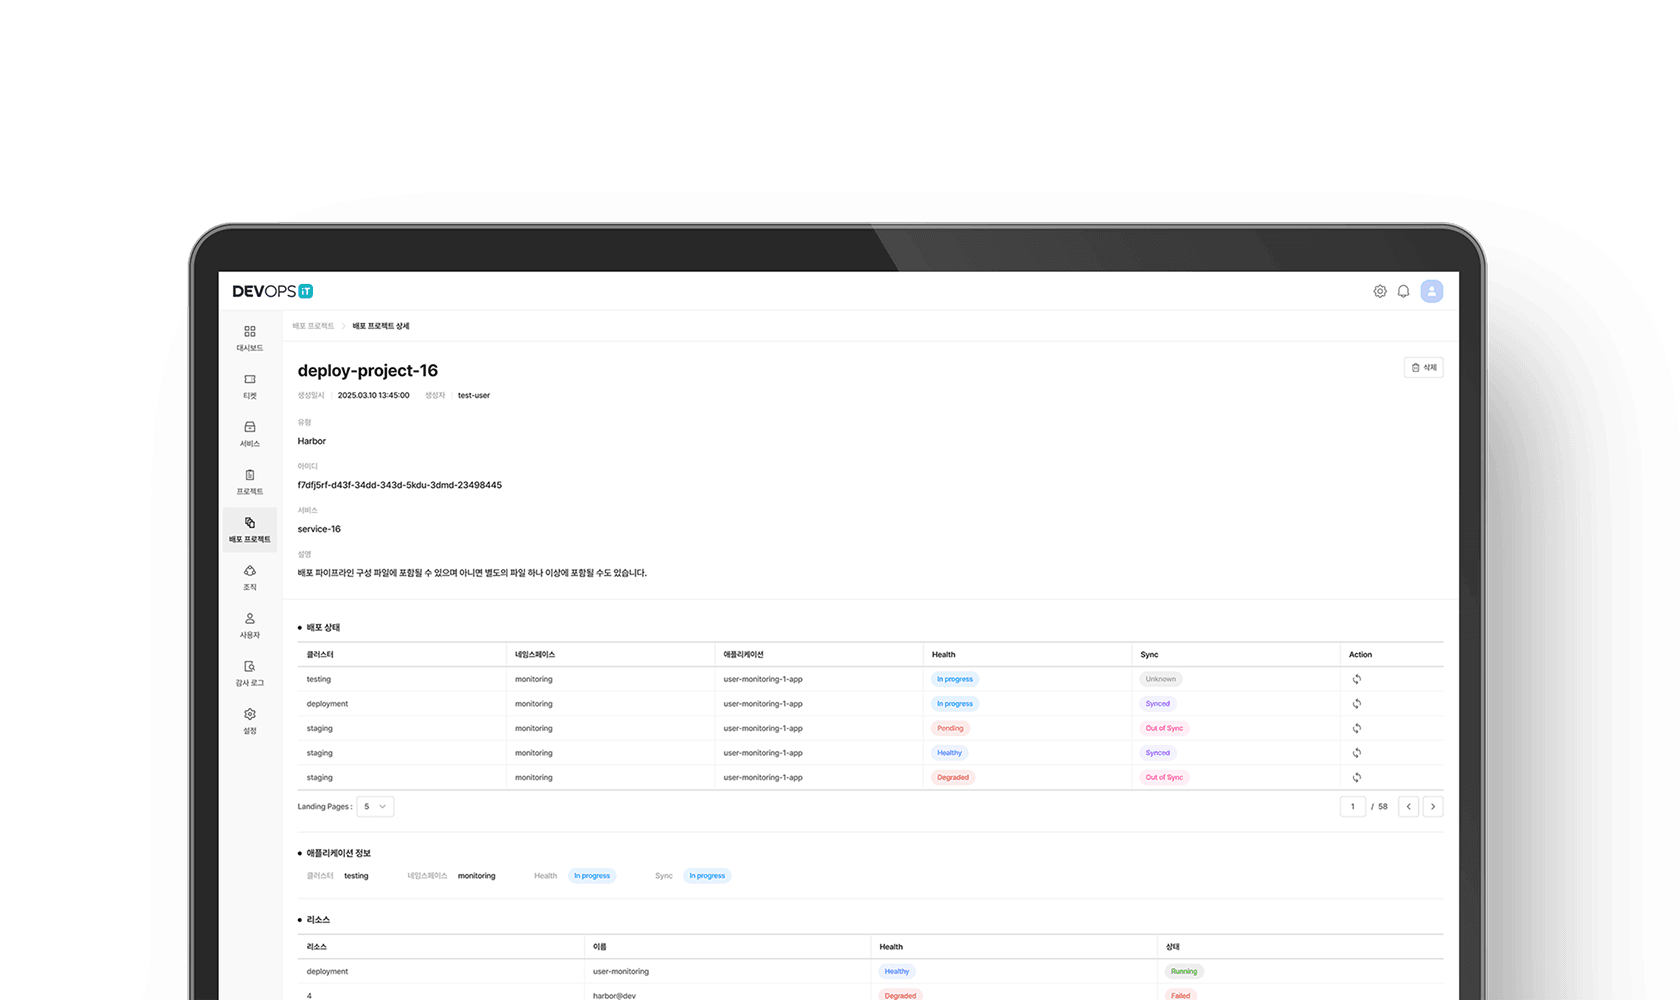Click sync action icon for deployment cluster row
This screenshot has height=1000, width=1680.
[1357, 704]
